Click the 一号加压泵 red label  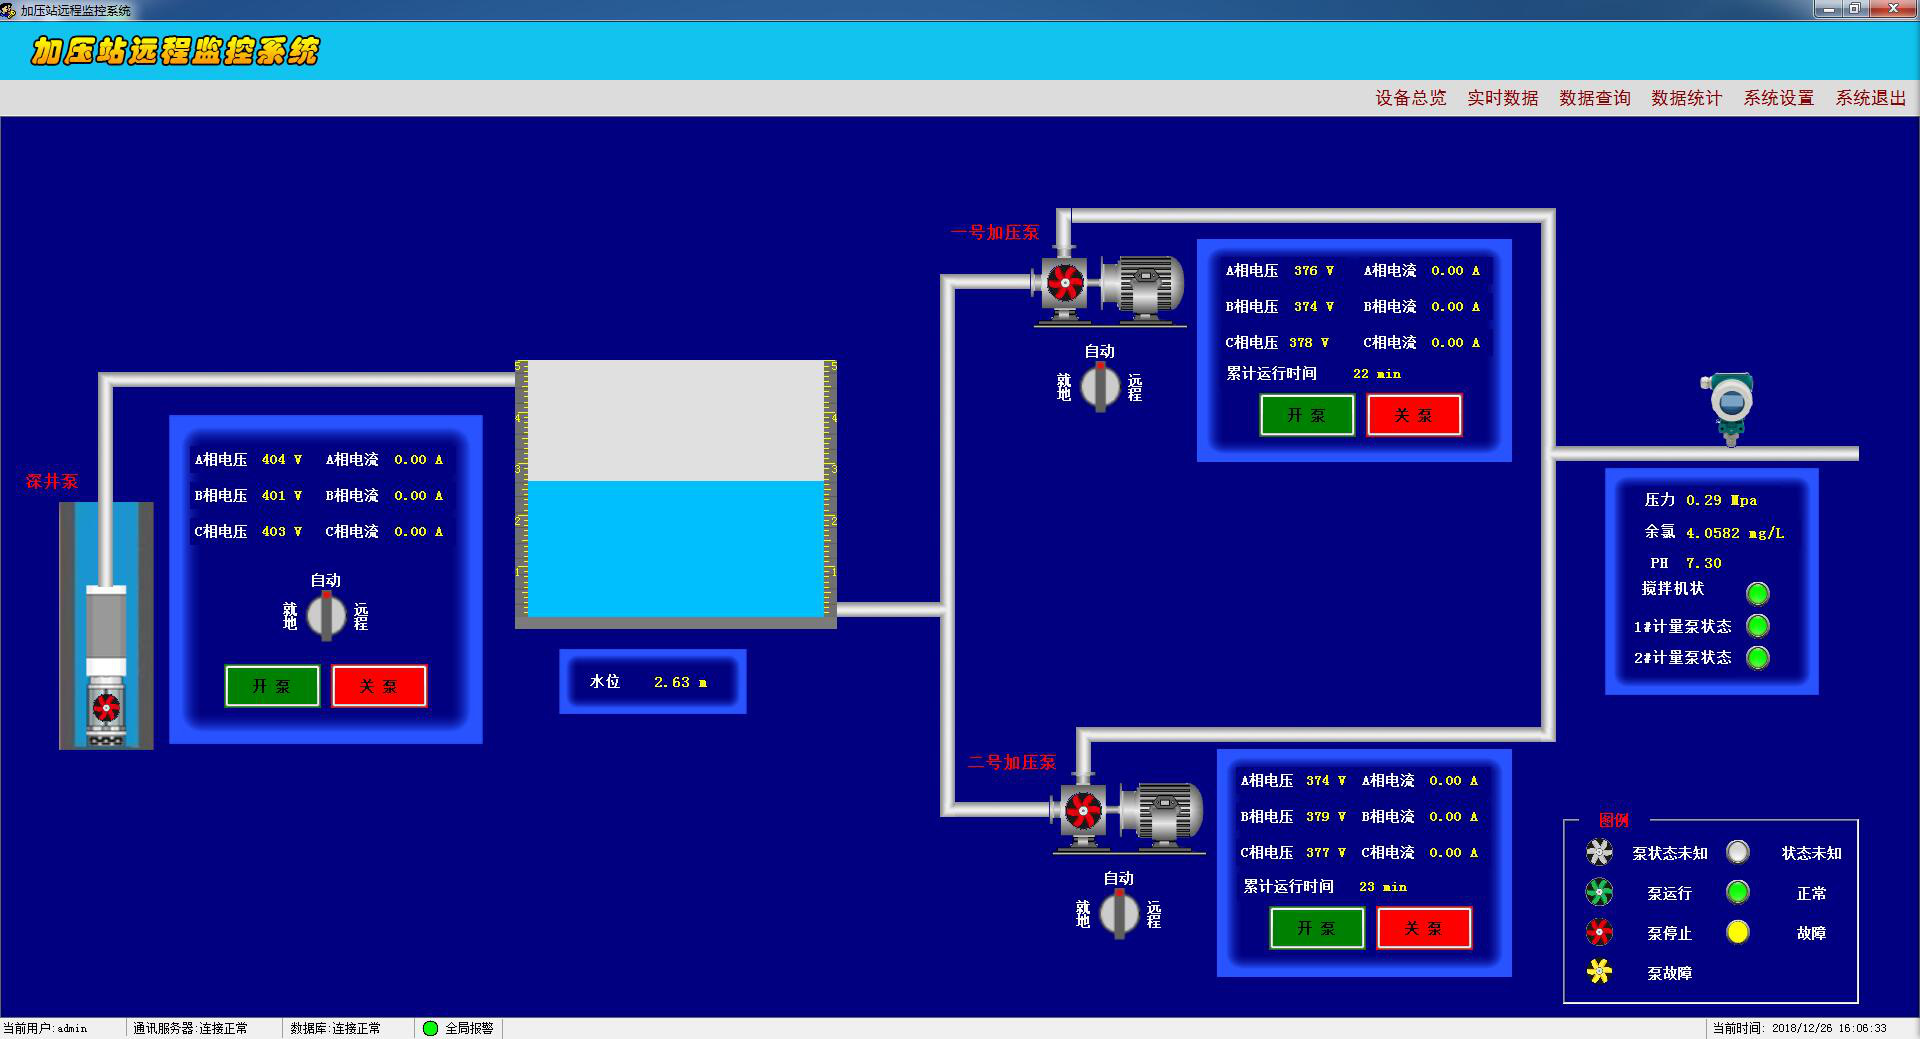(995, 233)
